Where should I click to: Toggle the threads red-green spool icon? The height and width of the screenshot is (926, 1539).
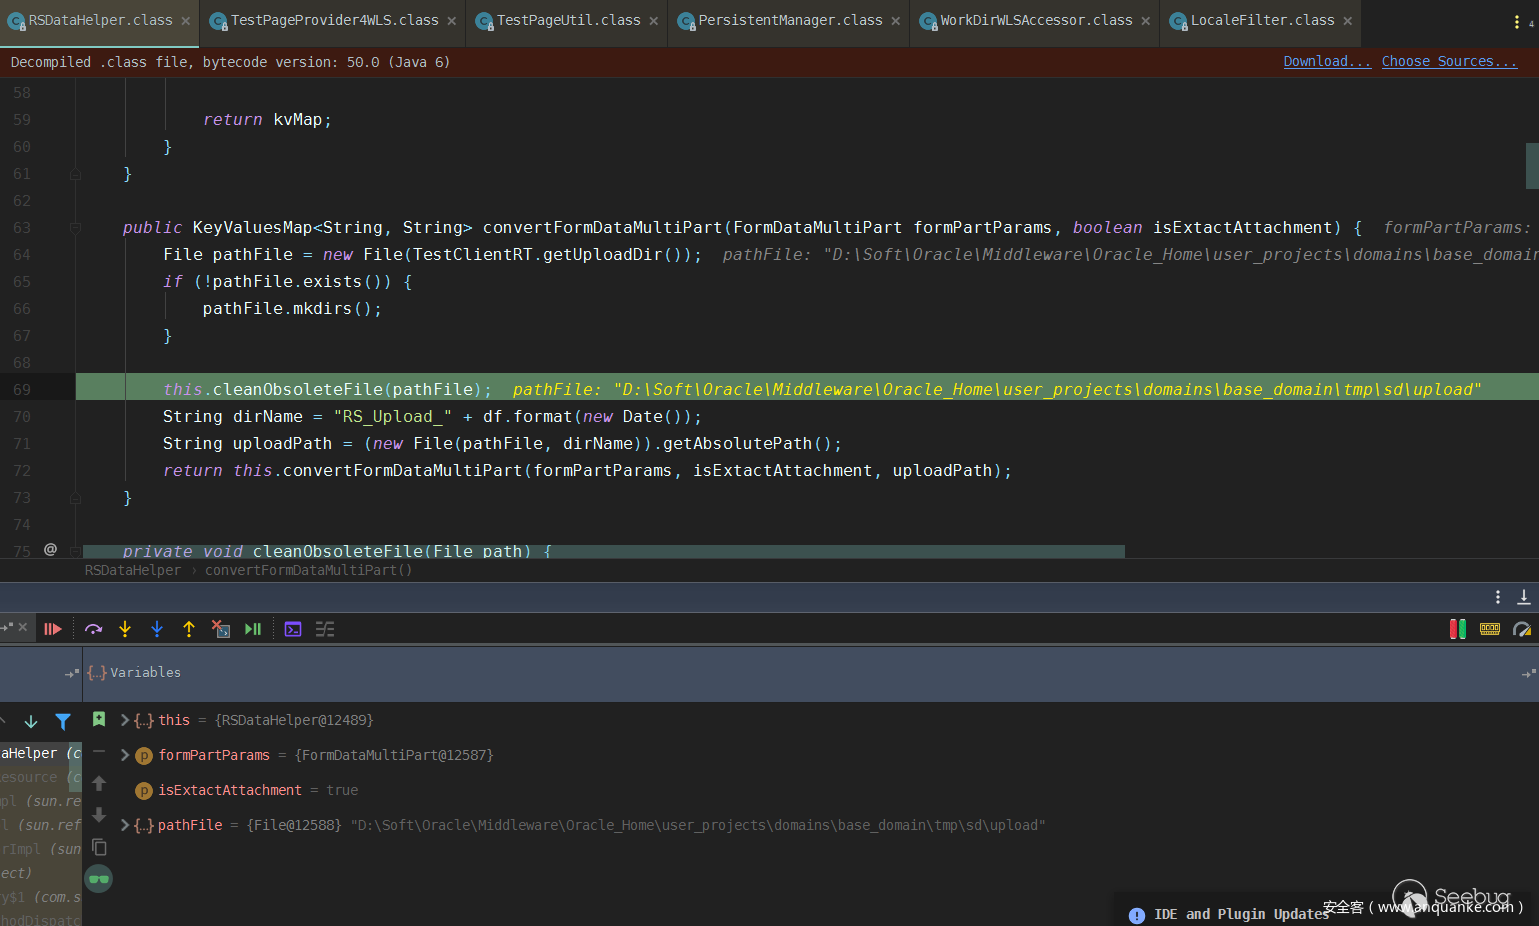[x=1458, y=629]
